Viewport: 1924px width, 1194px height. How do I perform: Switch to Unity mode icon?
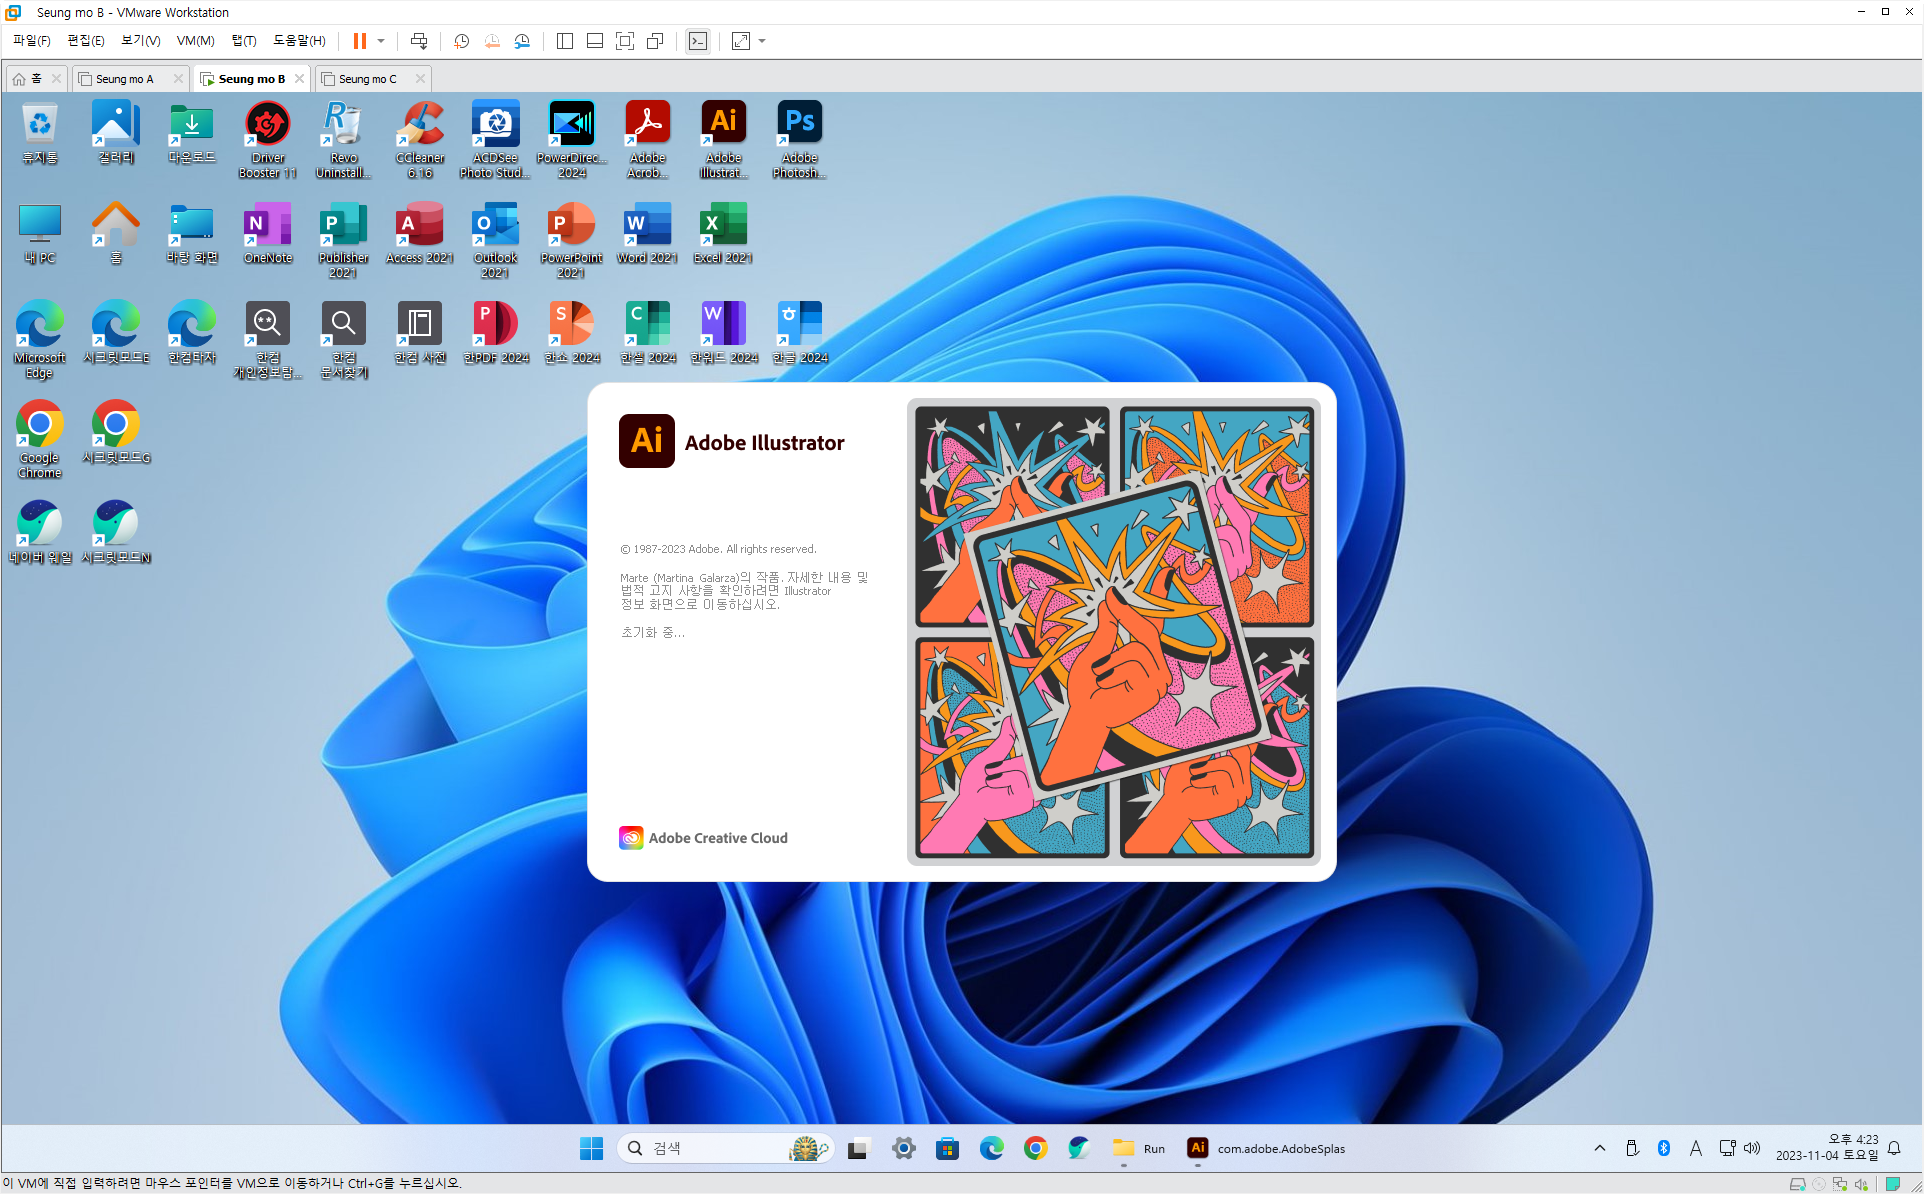655,41
